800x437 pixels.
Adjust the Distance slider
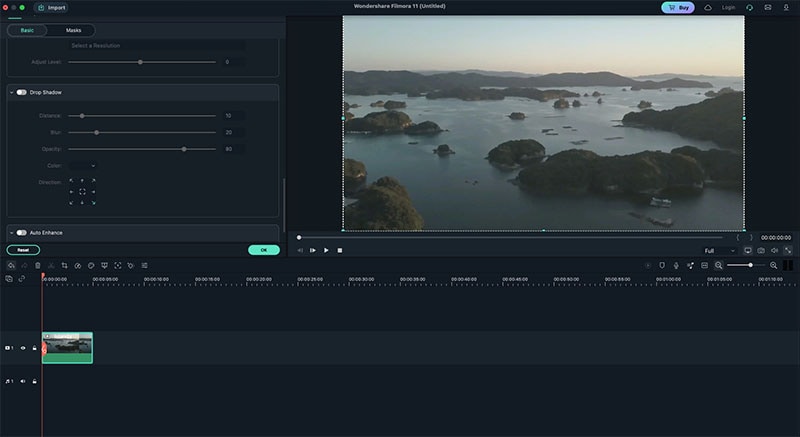click(142, 116)
